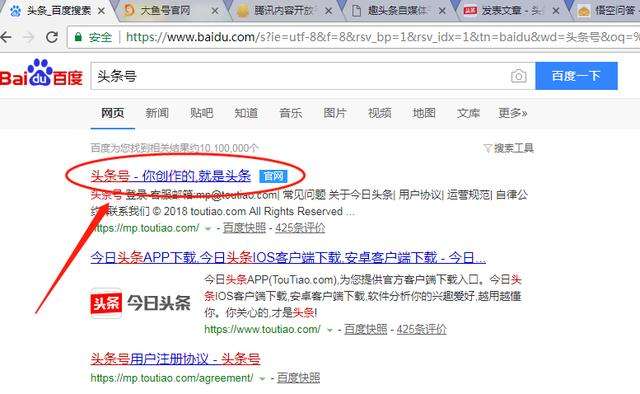The image size is (640, 394).
Task: Close the 大鱼号官网 tab
Action: (x=215, y=11)
